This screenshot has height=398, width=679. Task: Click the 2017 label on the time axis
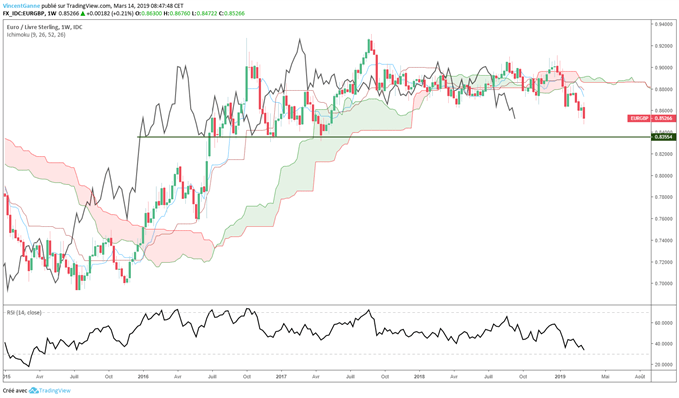[281, 377]
